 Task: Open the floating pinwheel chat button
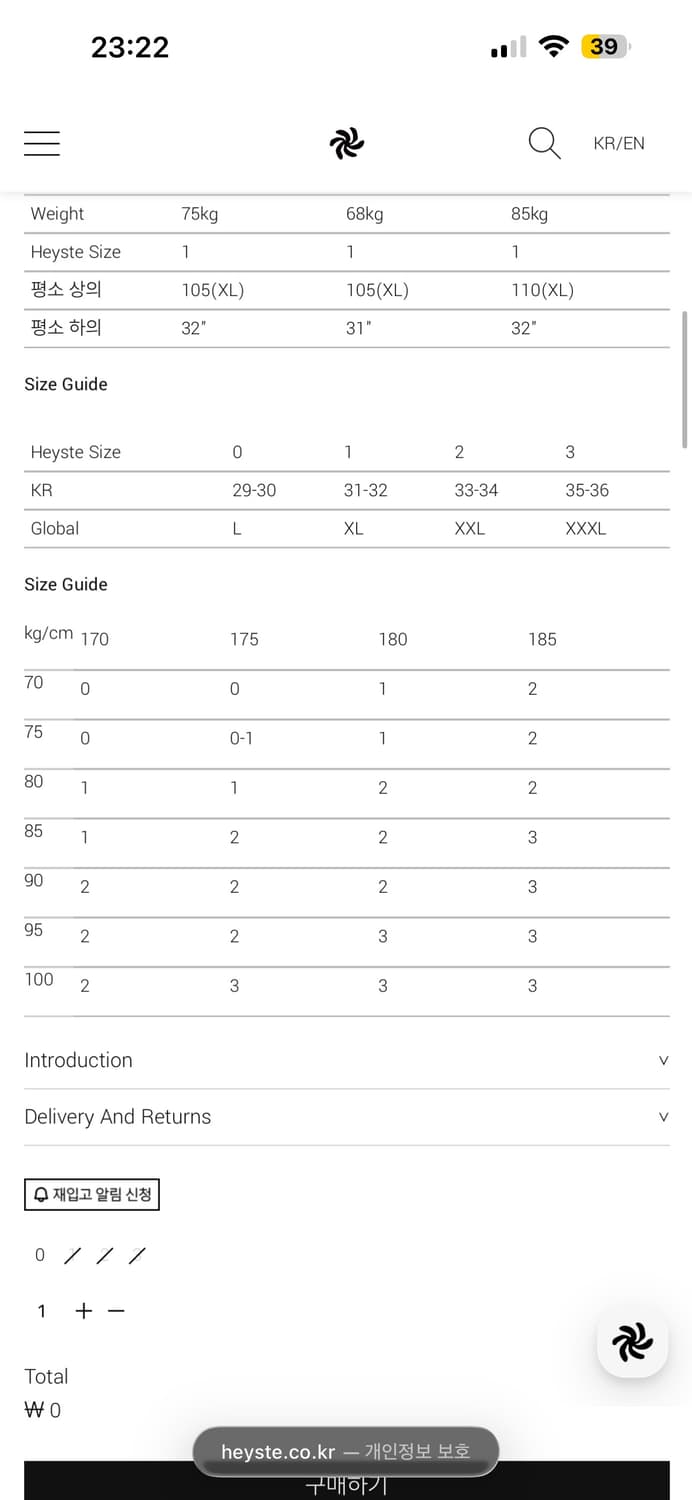[632, 1342]
